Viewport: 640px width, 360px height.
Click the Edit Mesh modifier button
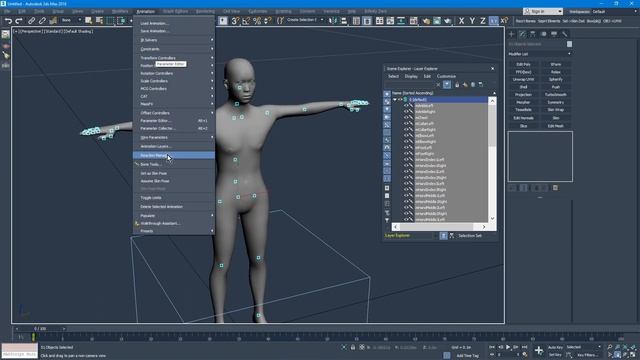pos(556,126)
